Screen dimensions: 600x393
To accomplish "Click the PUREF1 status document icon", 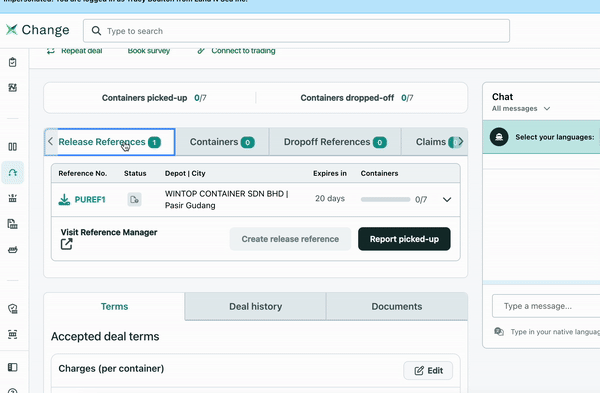I will click(x=134, y=199).
